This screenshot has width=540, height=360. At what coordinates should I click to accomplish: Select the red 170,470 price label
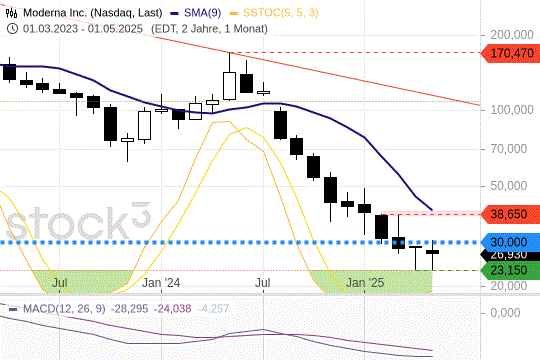[x=510, y=53]
